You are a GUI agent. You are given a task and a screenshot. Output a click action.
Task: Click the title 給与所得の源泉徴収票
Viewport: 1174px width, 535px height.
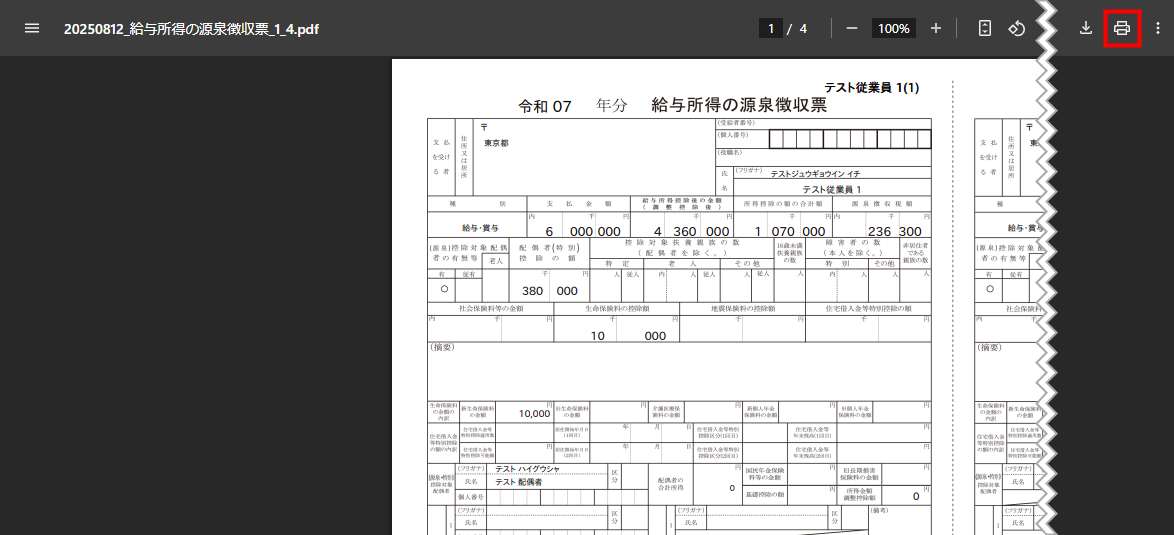[x=739, y=106]
